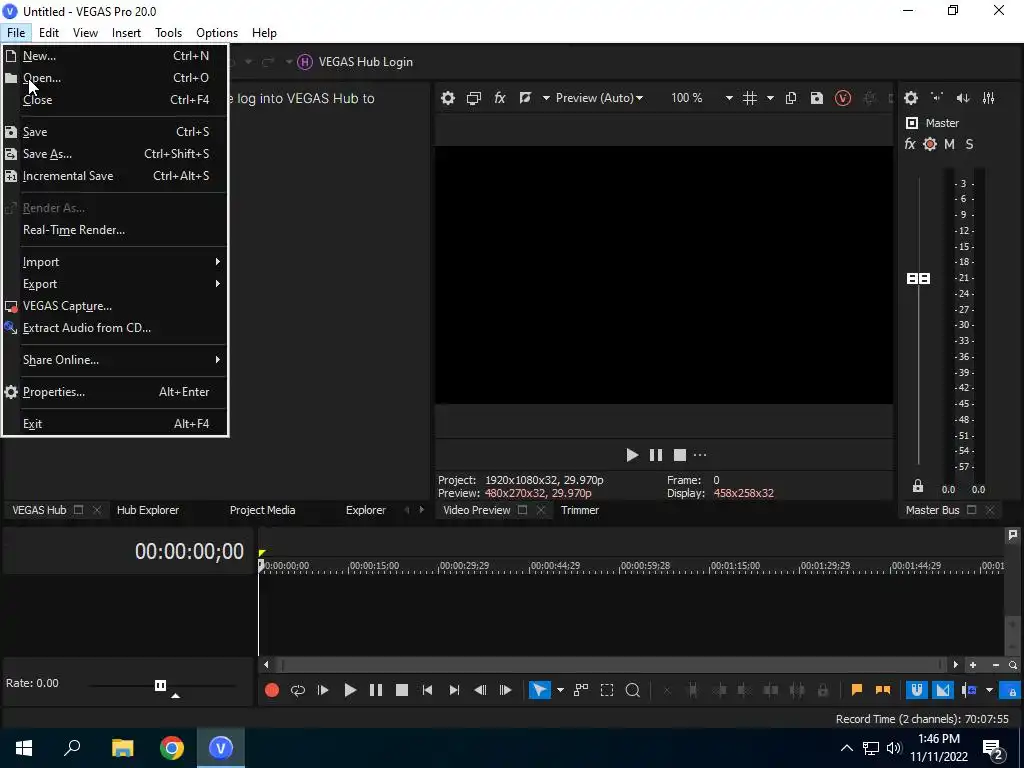The height and width of the screenshot is (768, 1024).
Task: Open video output fx in preview toolbar
Action: [x=500, y=98]
